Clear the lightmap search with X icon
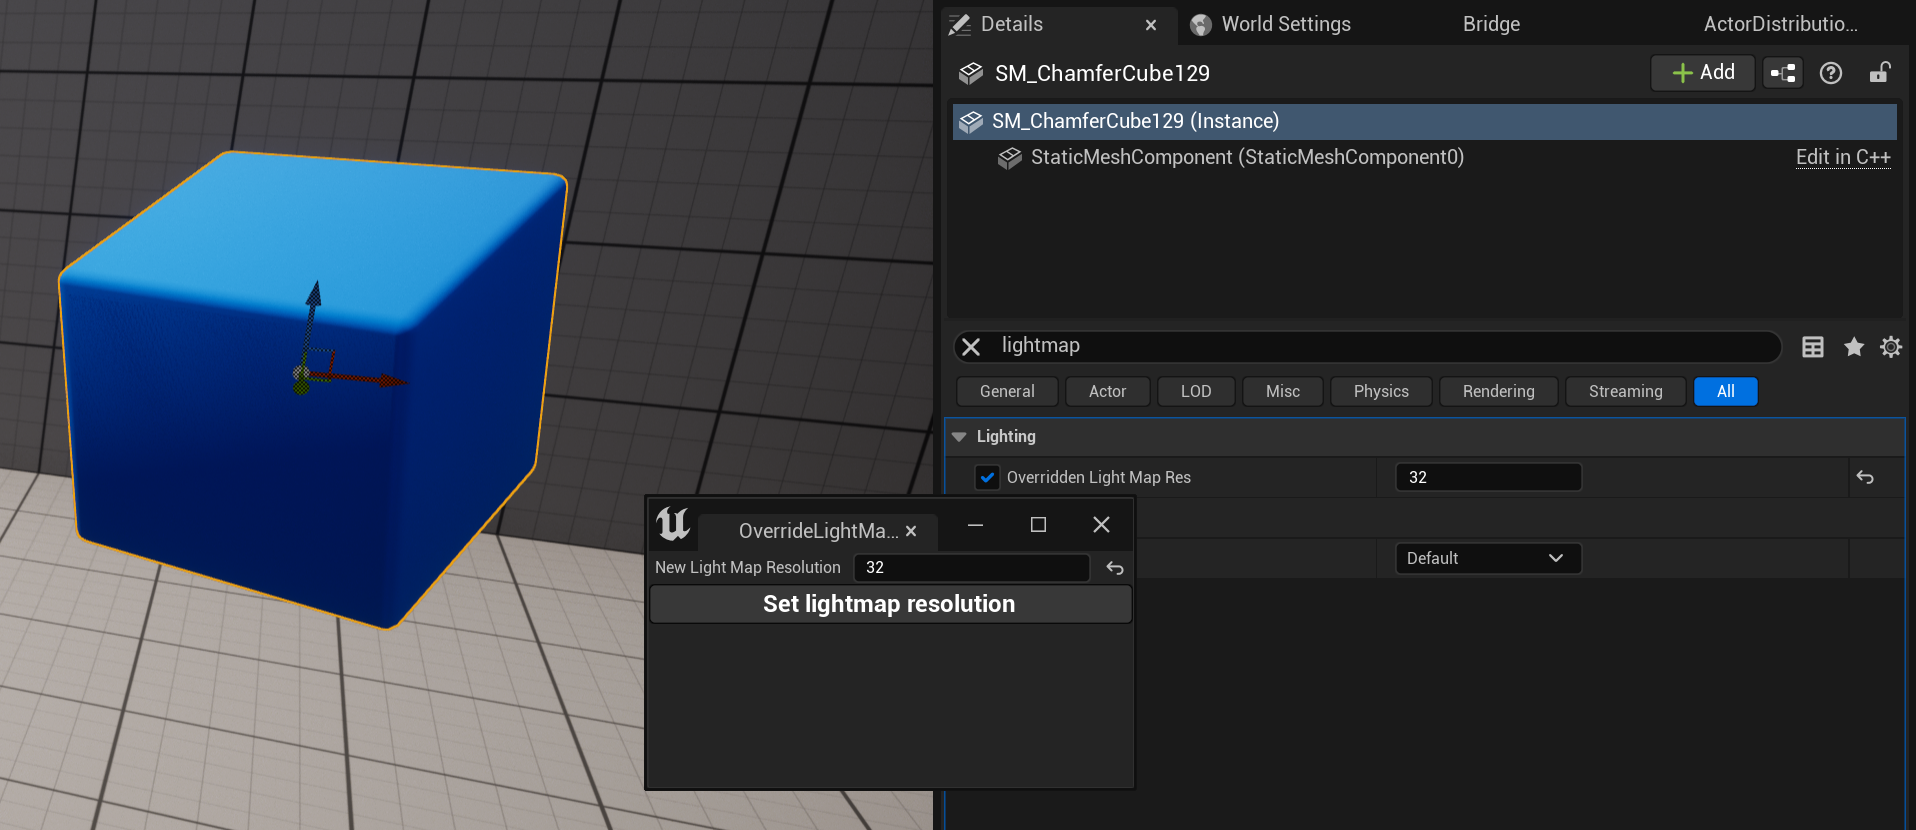 click(971, 346)
